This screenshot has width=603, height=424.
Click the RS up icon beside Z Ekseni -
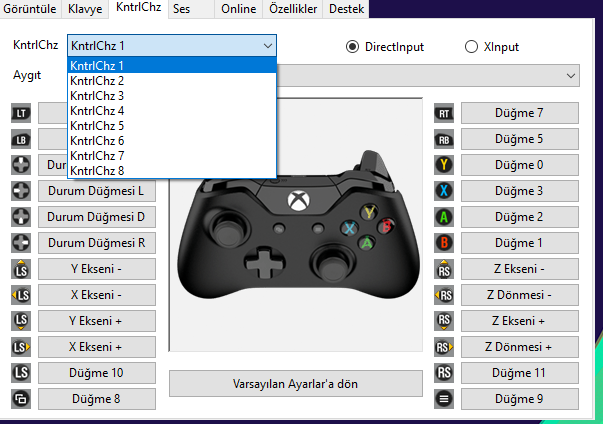[x=444, y=269]
